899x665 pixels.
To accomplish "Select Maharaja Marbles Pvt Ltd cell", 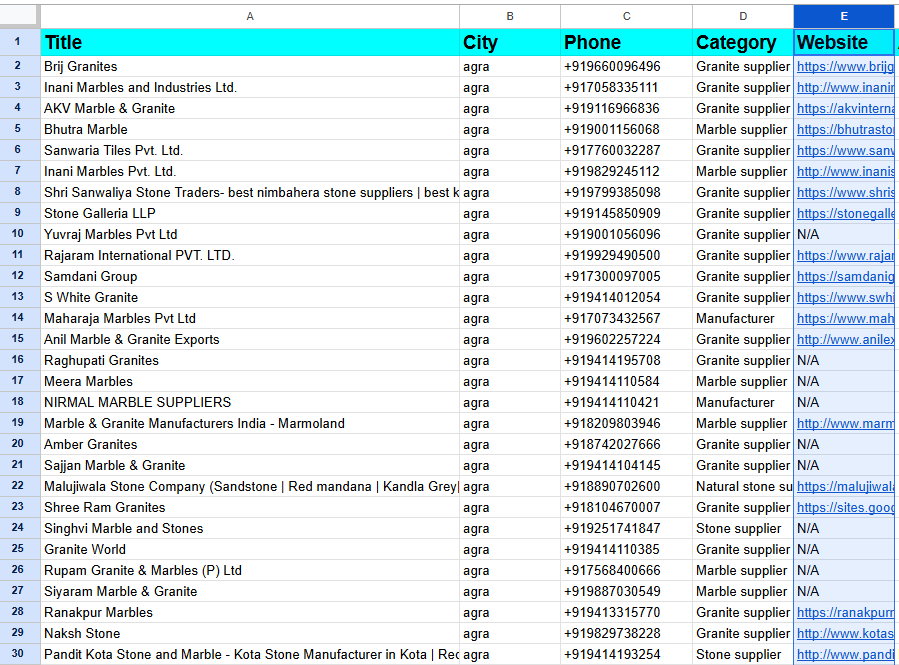I will (250, 318).
